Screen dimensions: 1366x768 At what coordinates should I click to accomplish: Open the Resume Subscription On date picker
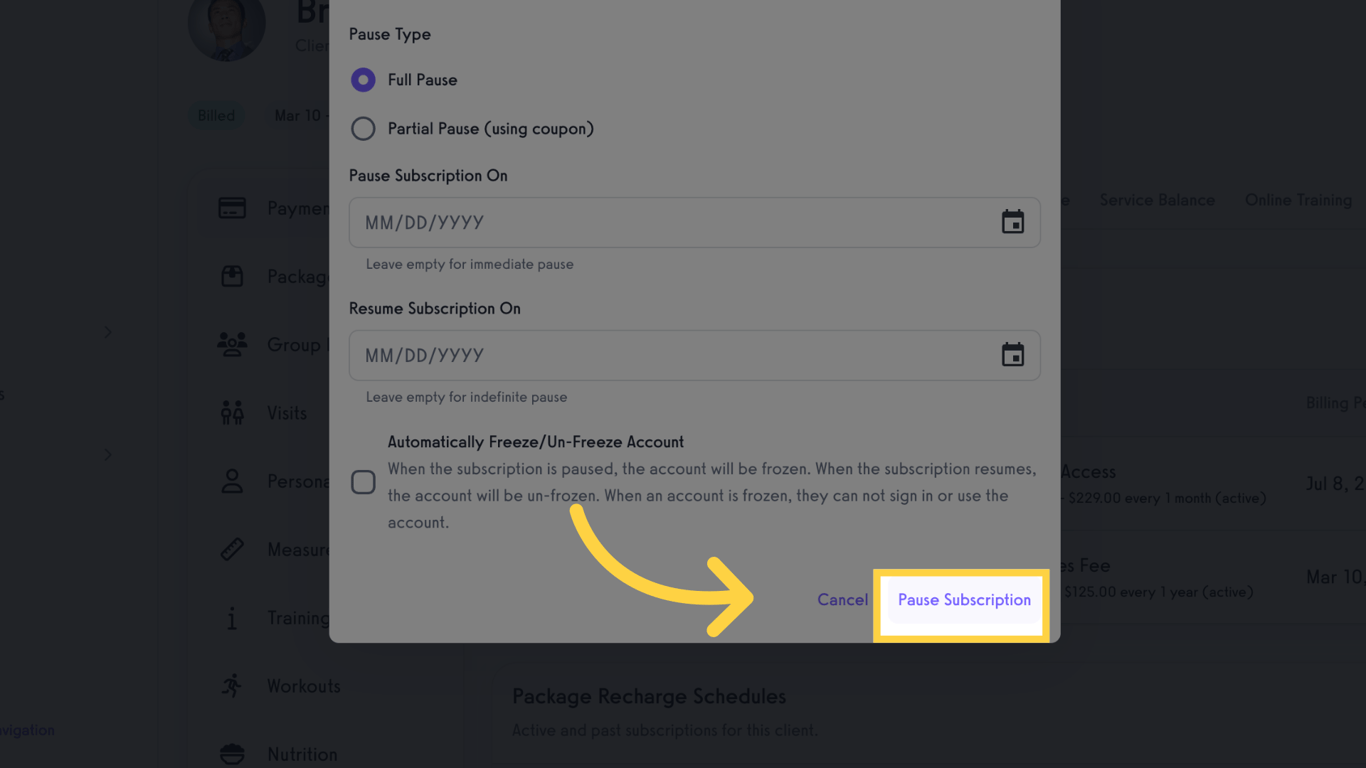click(1013, 355)
